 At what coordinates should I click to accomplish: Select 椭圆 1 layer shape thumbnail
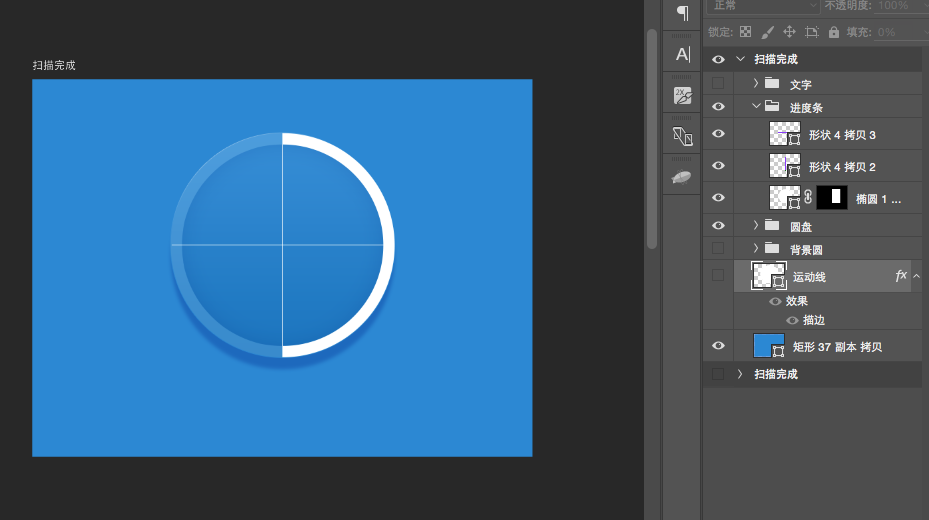click(x=784, y=197)
